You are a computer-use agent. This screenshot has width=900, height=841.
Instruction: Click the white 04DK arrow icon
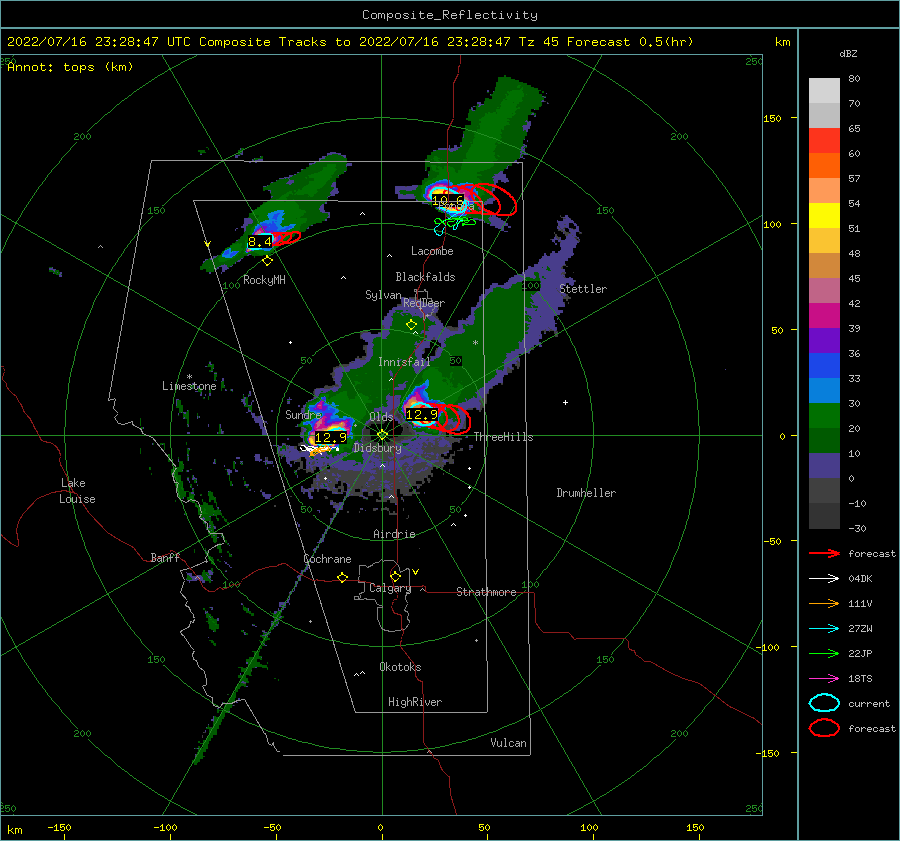[824, 579]
